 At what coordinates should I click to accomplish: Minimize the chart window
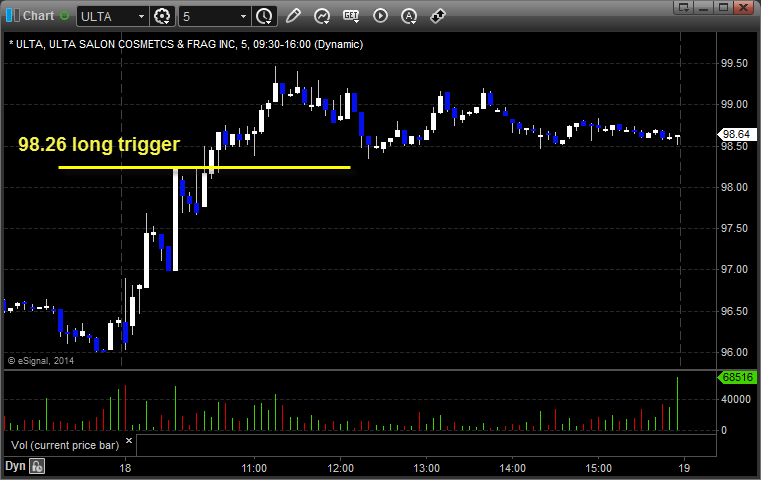704,7
